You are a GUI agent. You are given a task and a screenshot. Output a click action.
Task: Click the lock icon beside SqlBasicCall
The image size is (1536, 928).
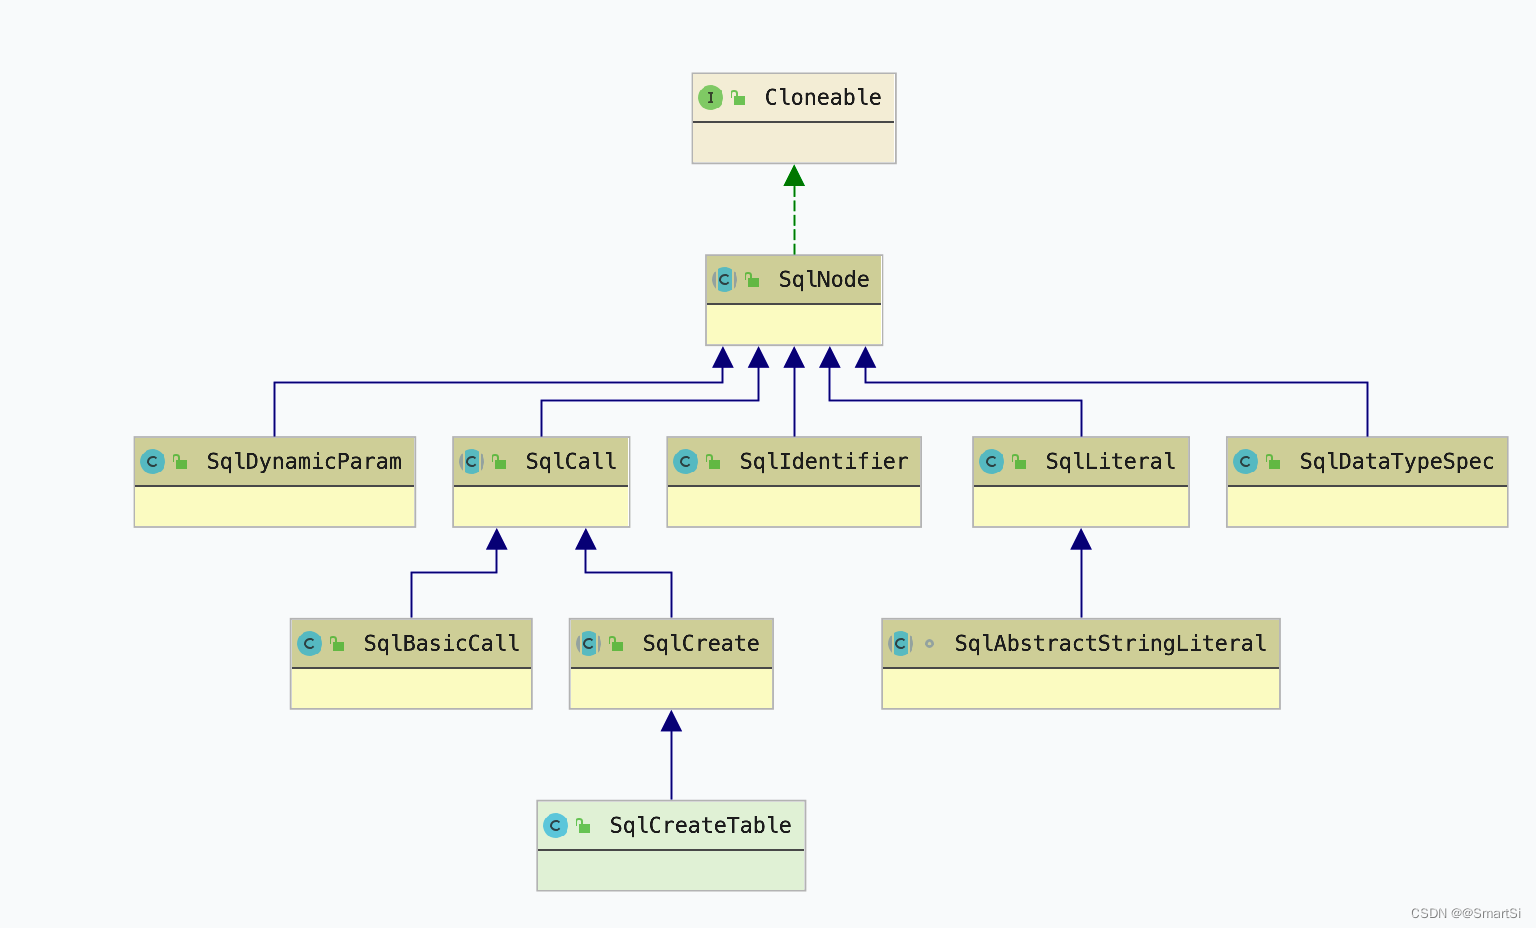(x=337, y=644)
